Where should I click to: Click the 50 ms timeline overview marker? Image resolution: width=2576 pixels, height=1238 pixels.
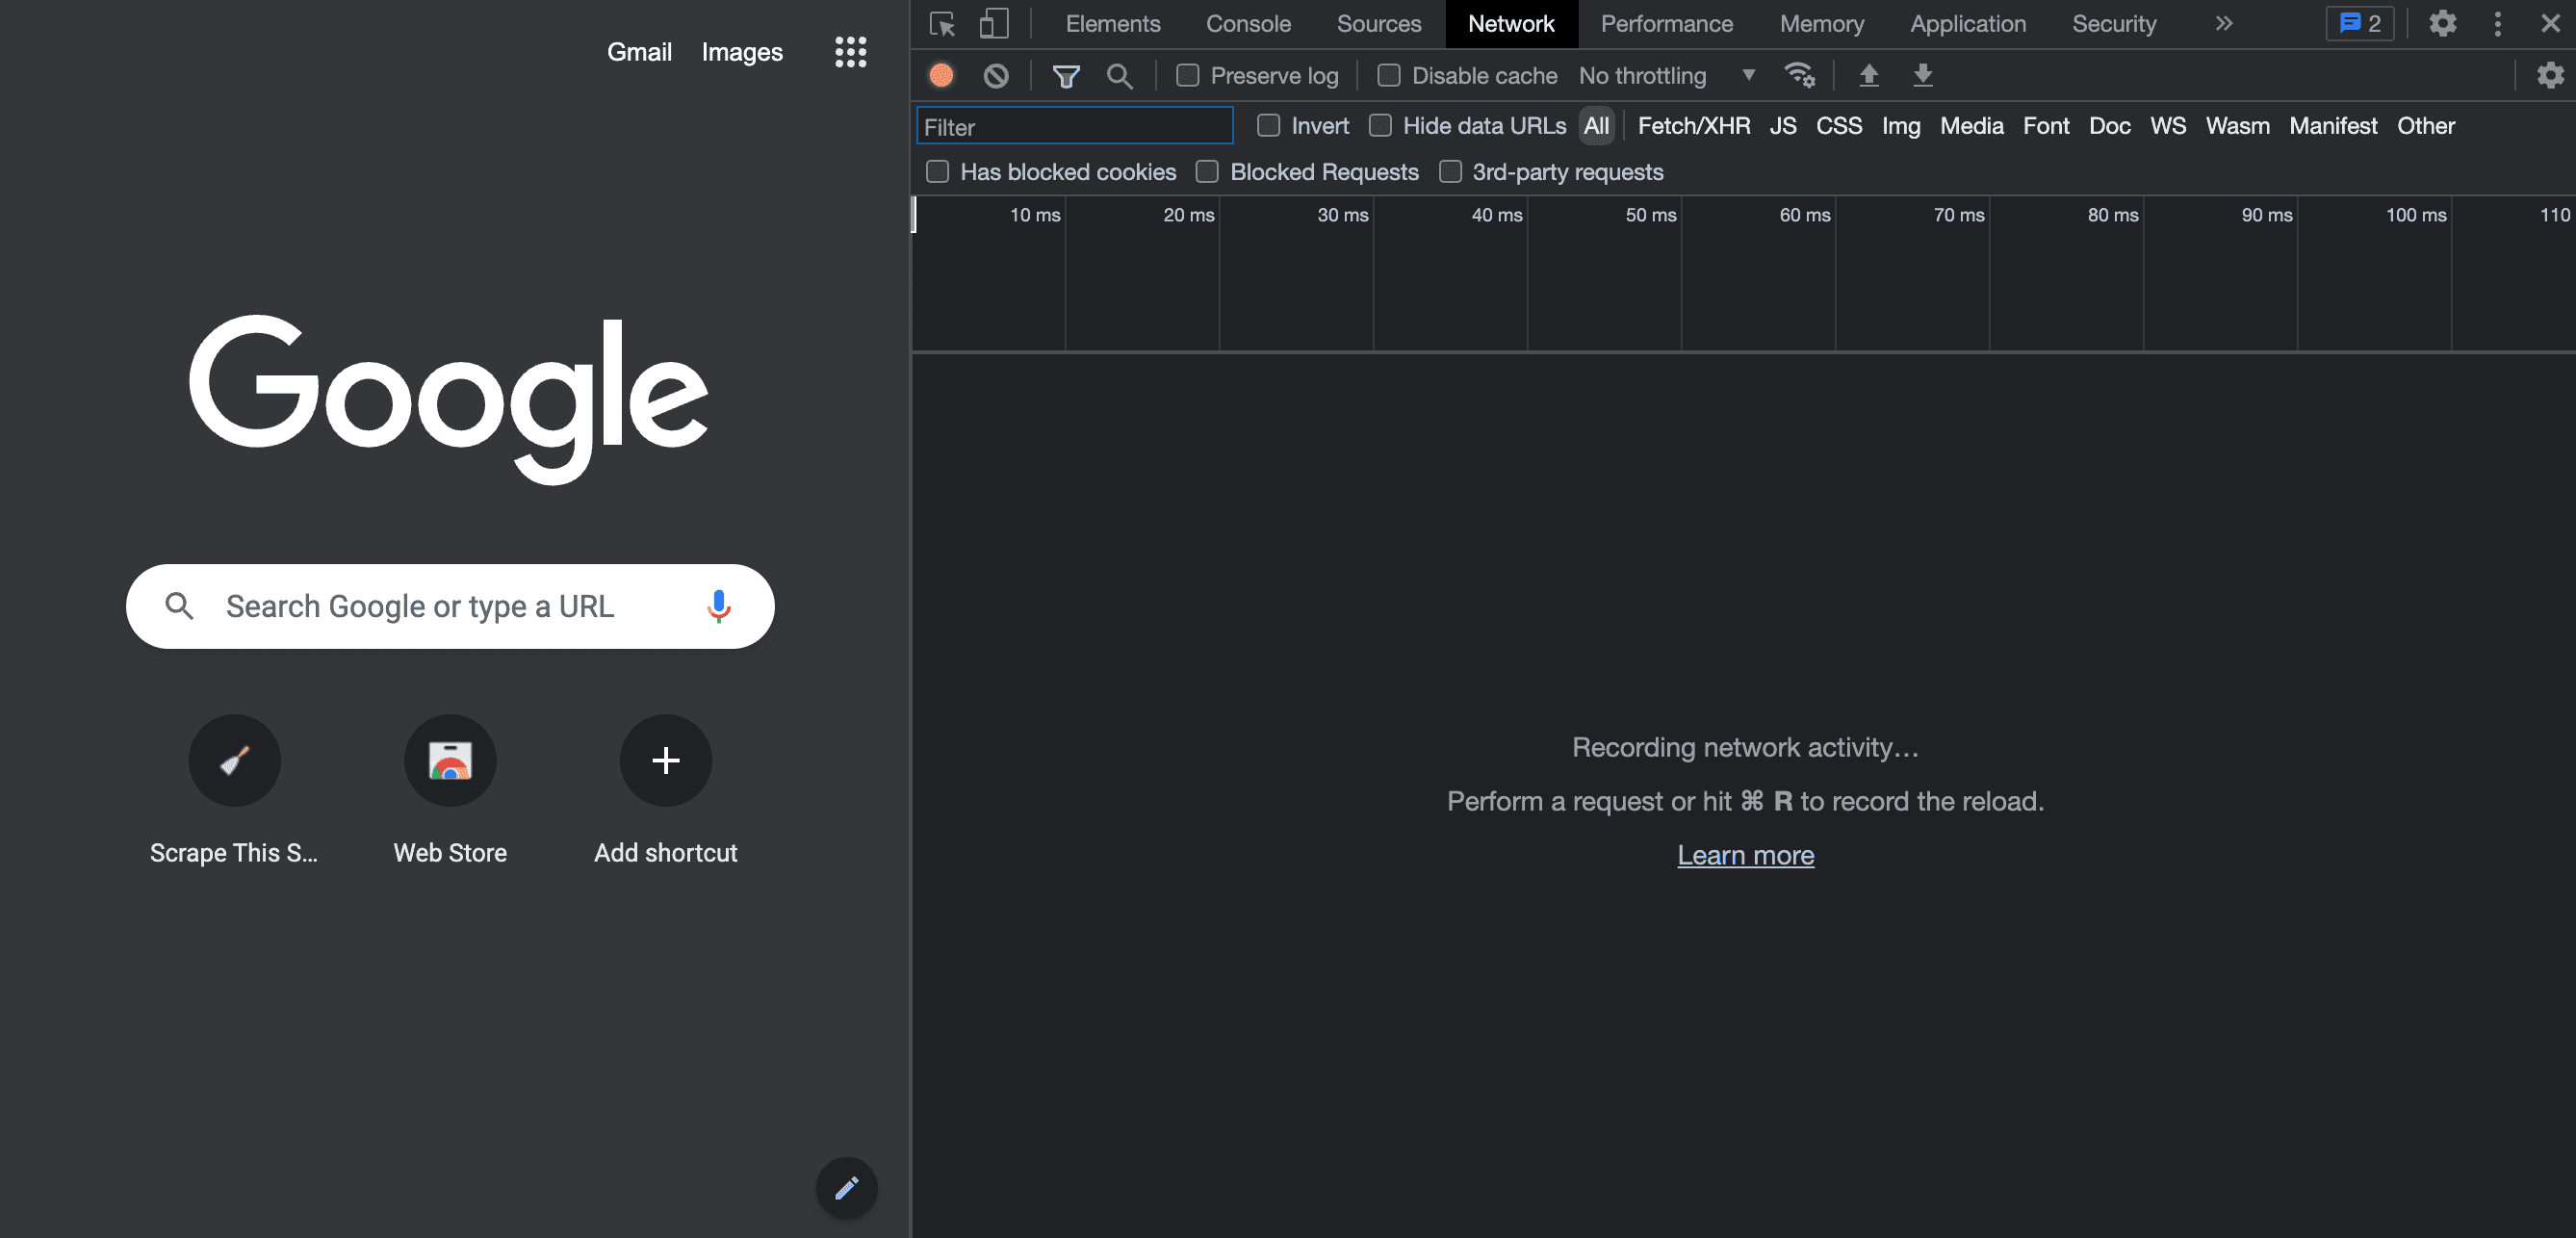click(1650, 215)
